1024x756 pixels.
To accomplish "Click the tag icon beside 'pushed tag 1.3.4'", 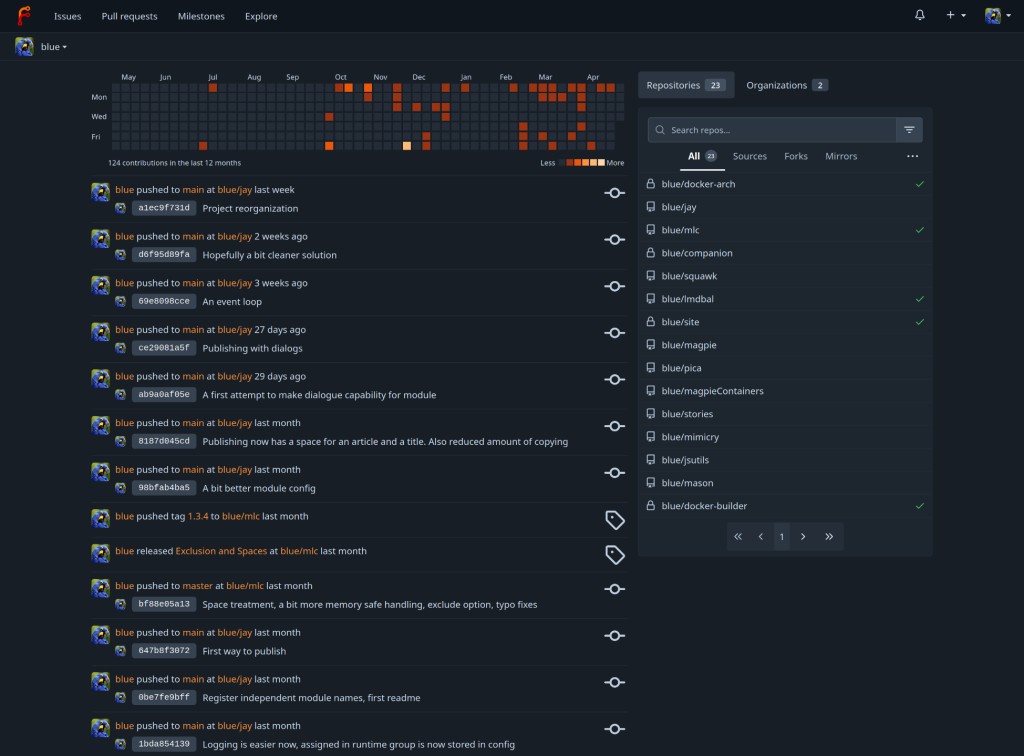I will tap(614, 522).
